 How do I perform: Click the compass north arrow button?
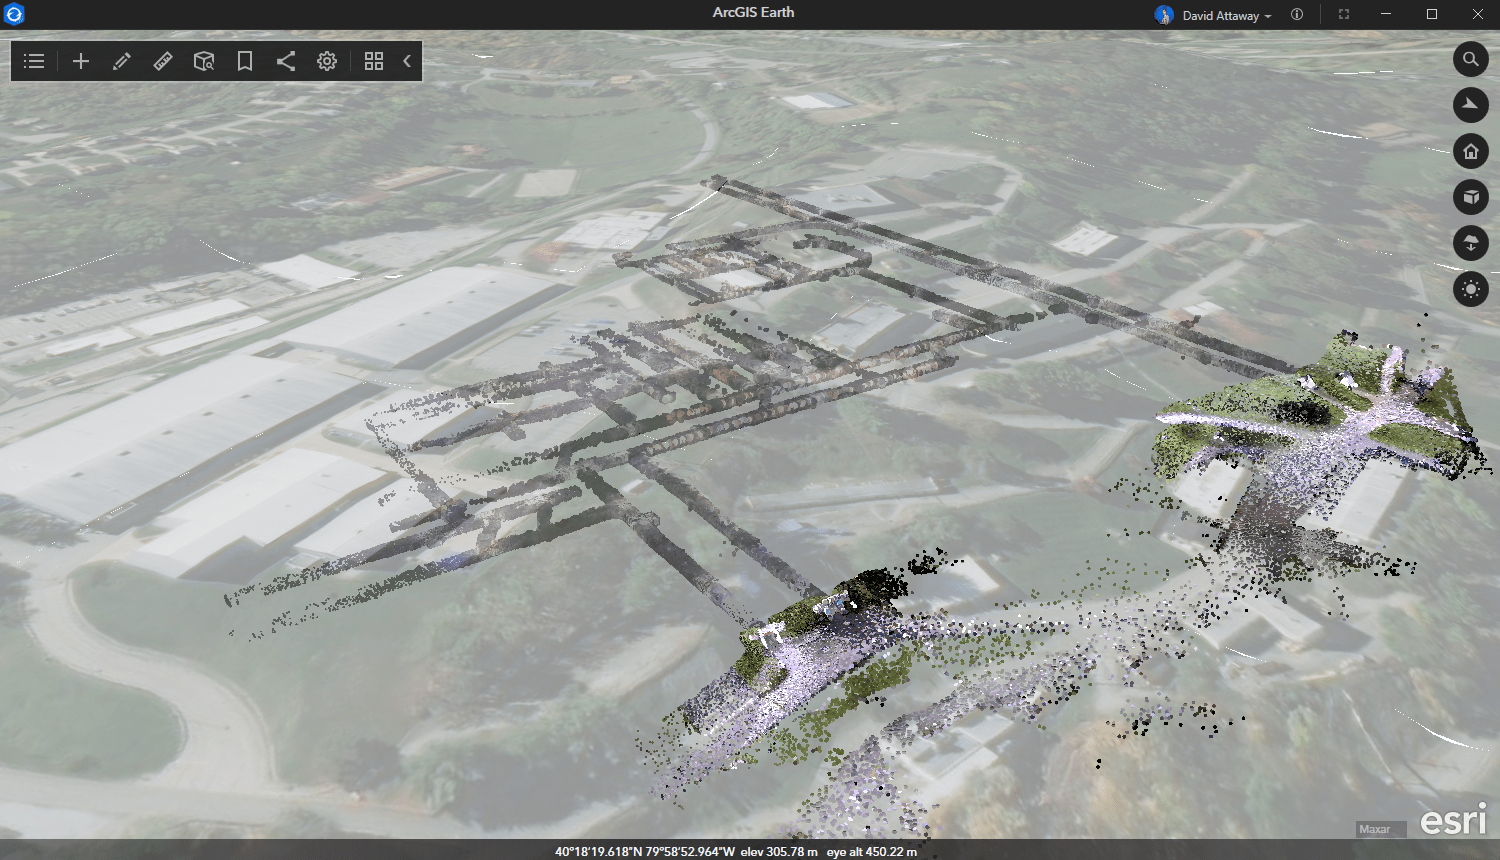[1471, 105]
